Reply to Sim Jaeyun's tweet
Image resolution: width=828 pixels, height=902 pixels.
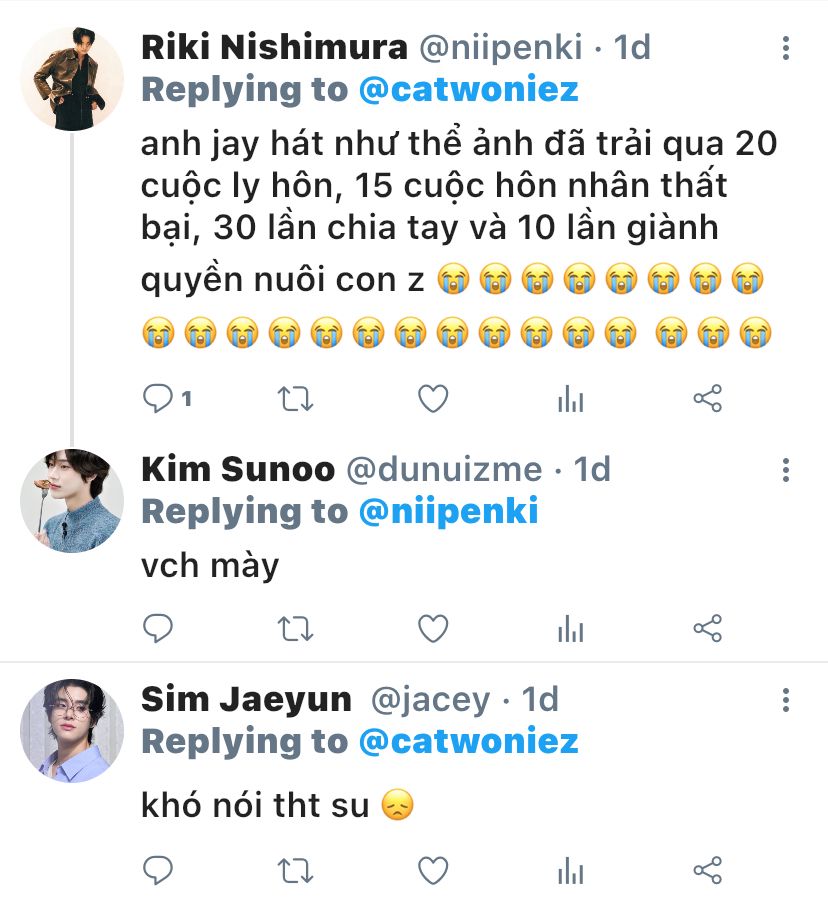tap(158, 869)
